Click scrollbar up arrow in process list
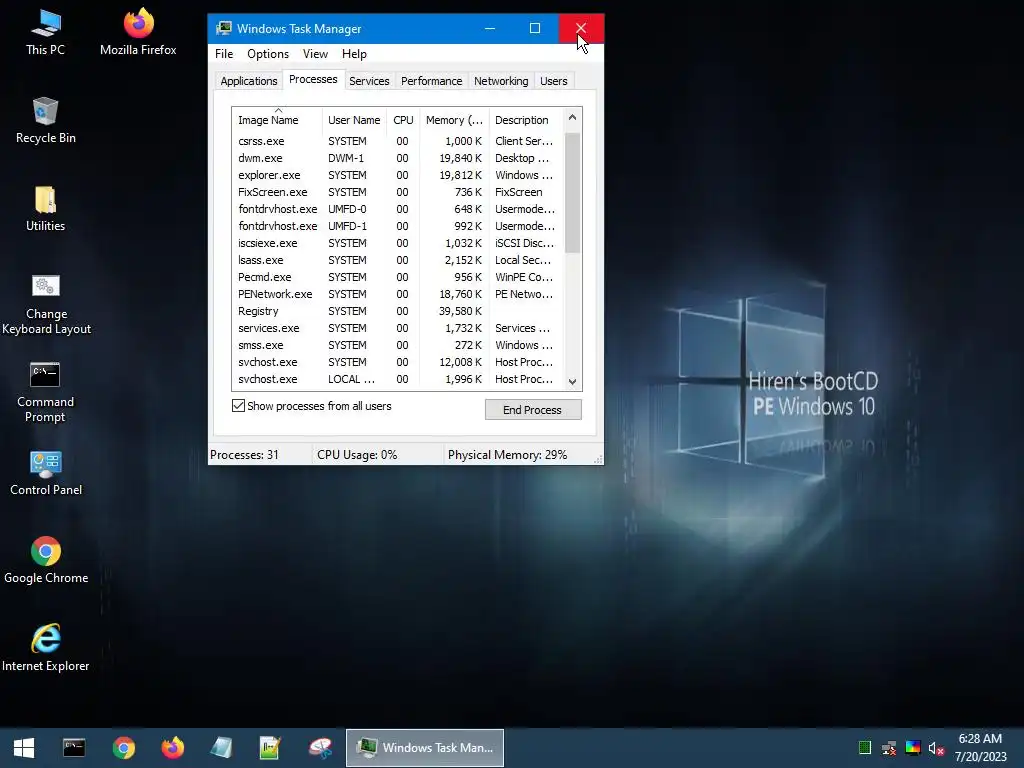The width and height of the screenshot is (1024, 768). (x=572, y=118)
